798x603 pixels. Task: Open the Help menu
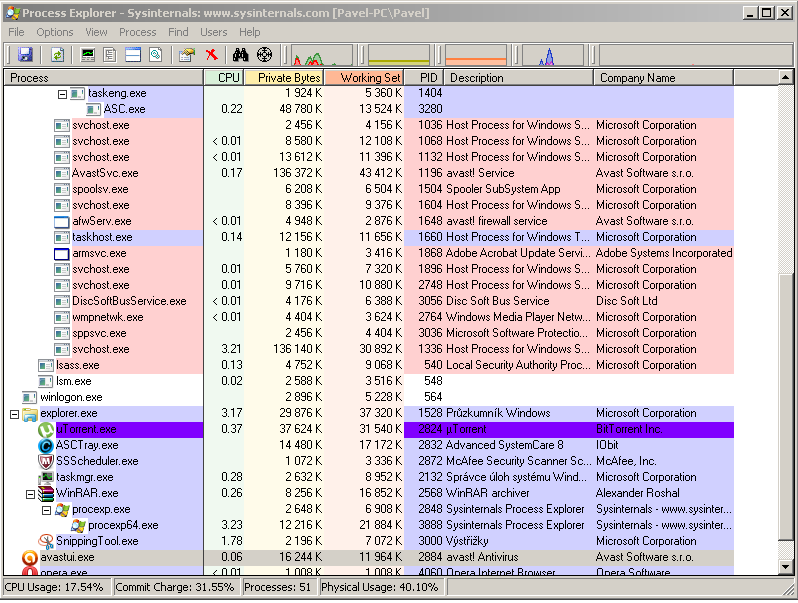249,32
